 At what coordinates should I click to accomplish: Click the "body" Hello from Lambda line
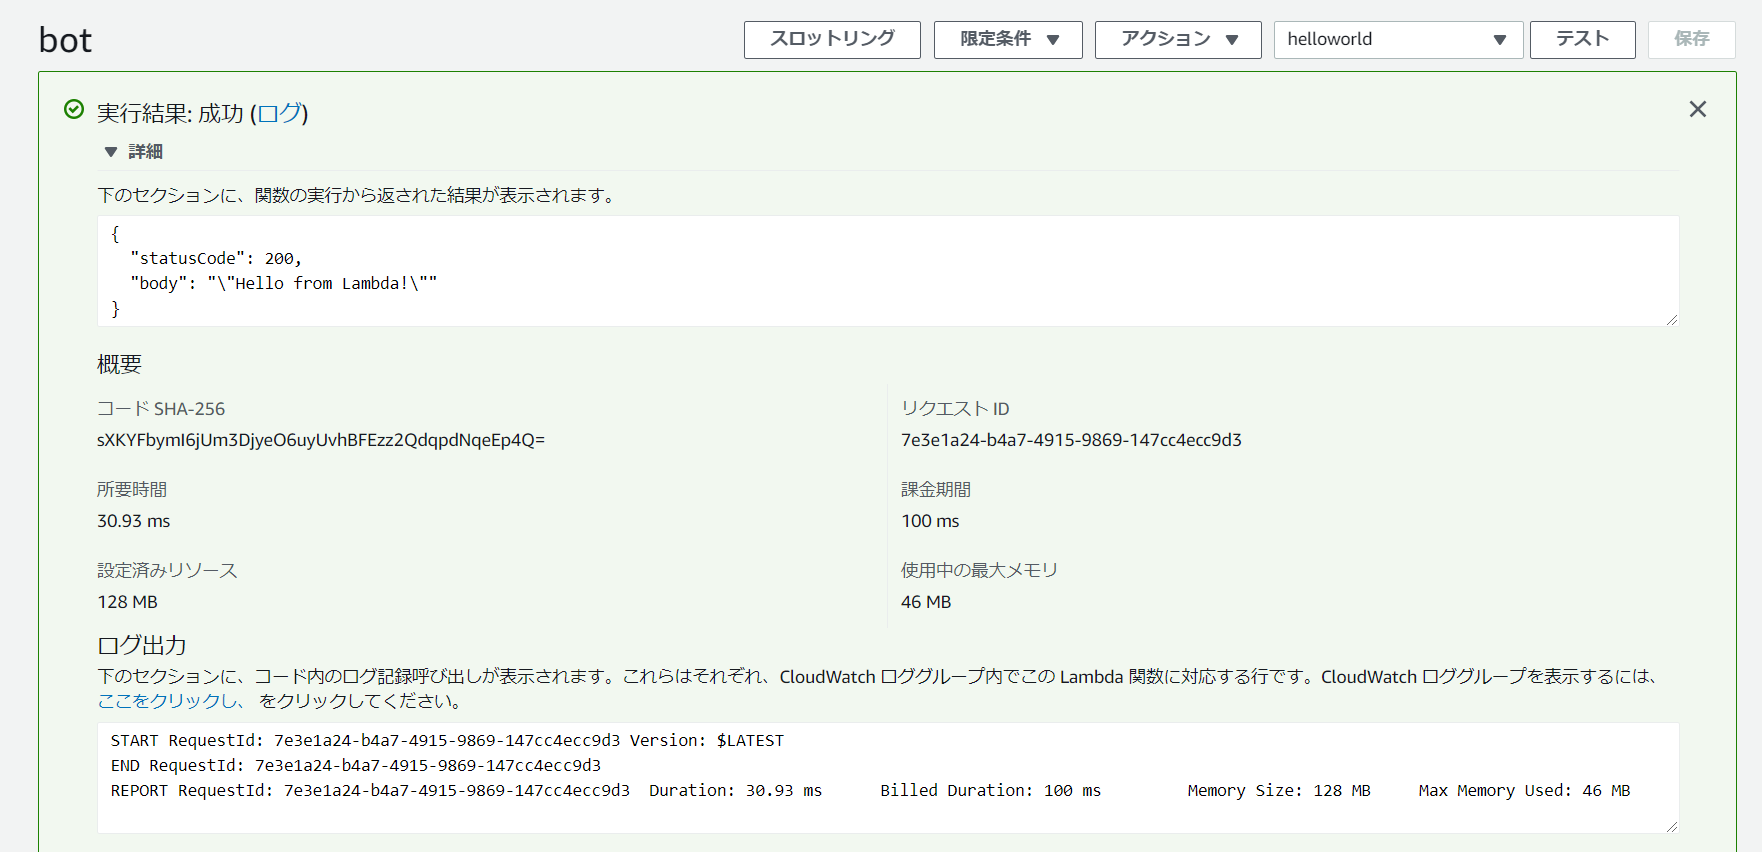click(x=284, y=284)
